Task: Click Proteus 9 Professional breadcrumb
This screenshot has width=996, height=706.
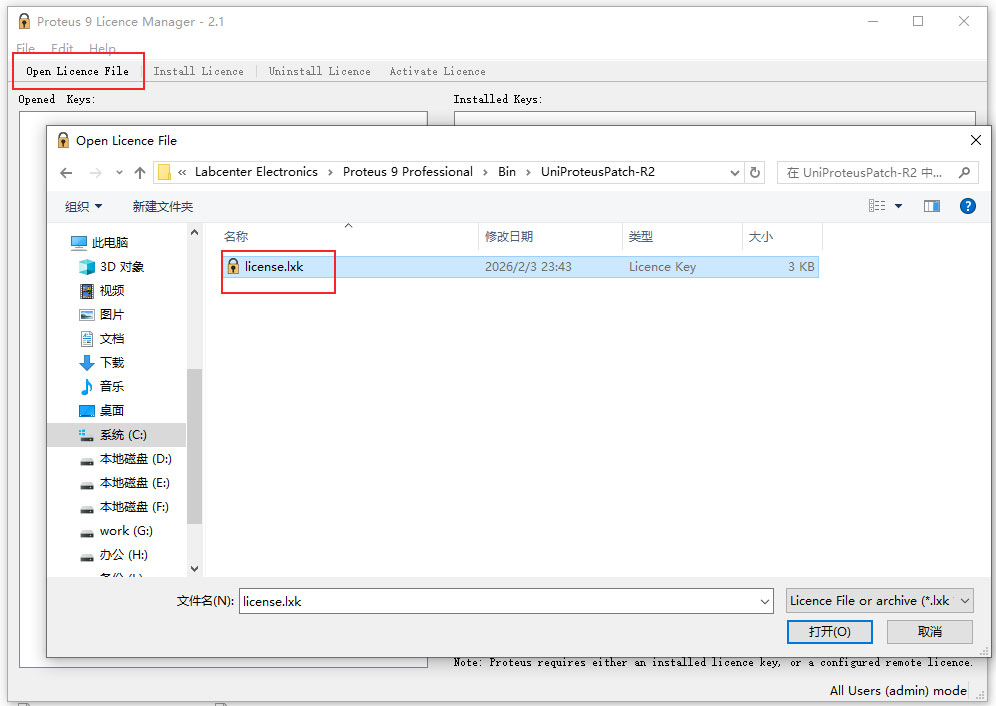Action: (x=407, y=172)
